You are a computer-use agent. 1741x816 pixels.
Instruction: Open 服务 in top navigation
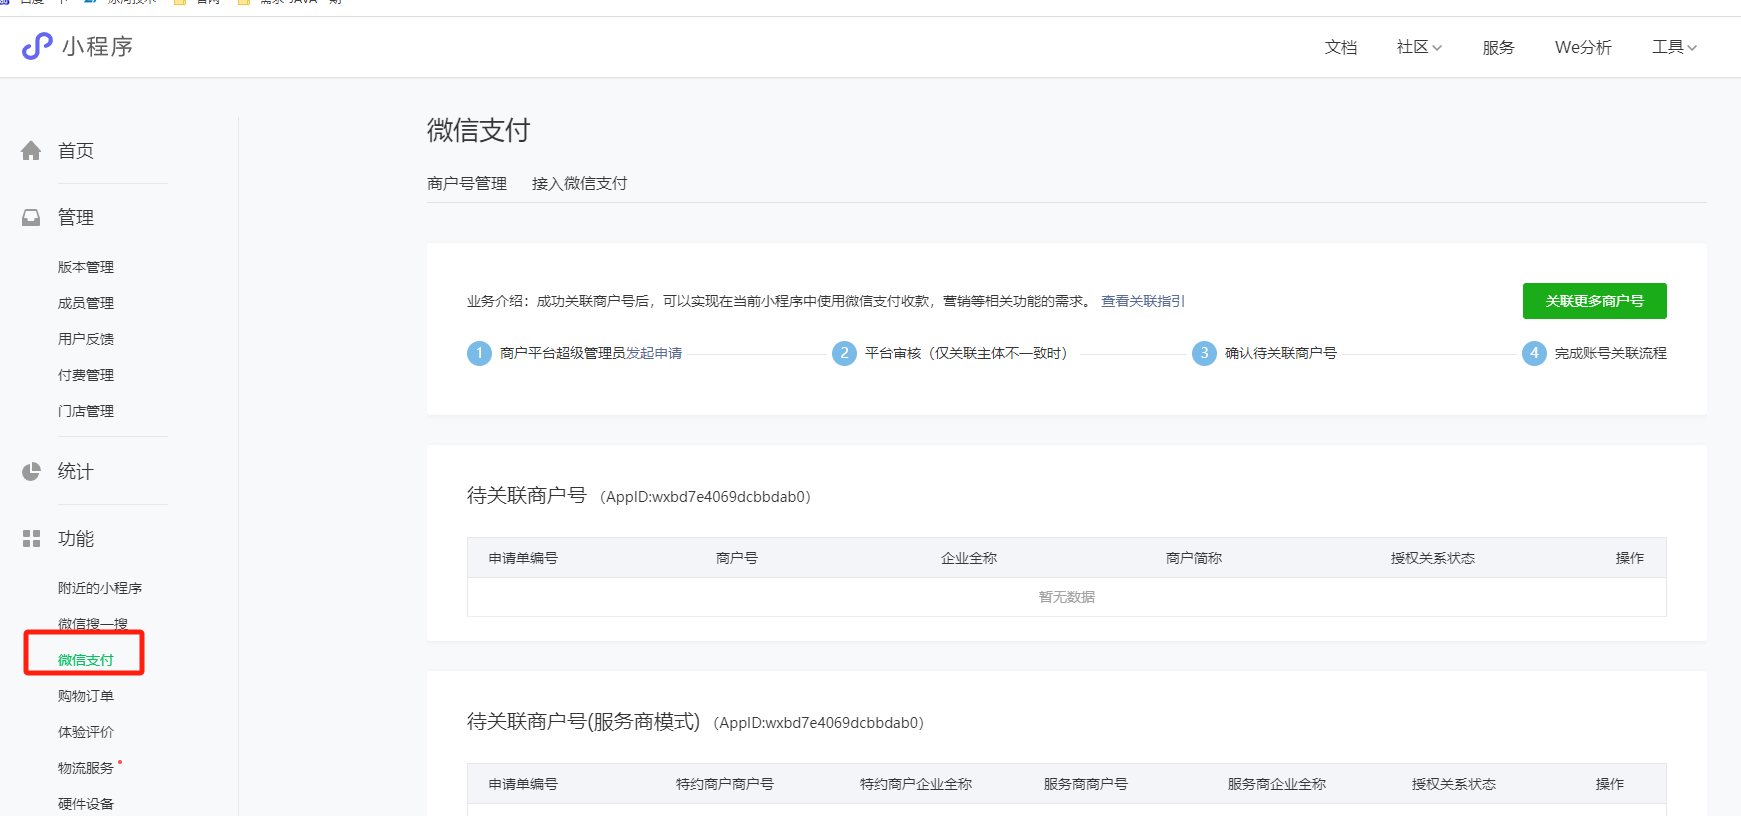[1498, 47]
